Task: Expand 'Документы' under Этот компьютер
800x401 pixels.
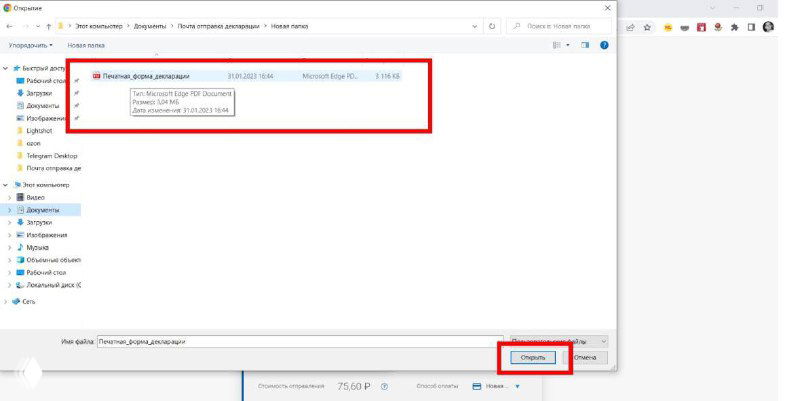Action: [x=9, y=210]
